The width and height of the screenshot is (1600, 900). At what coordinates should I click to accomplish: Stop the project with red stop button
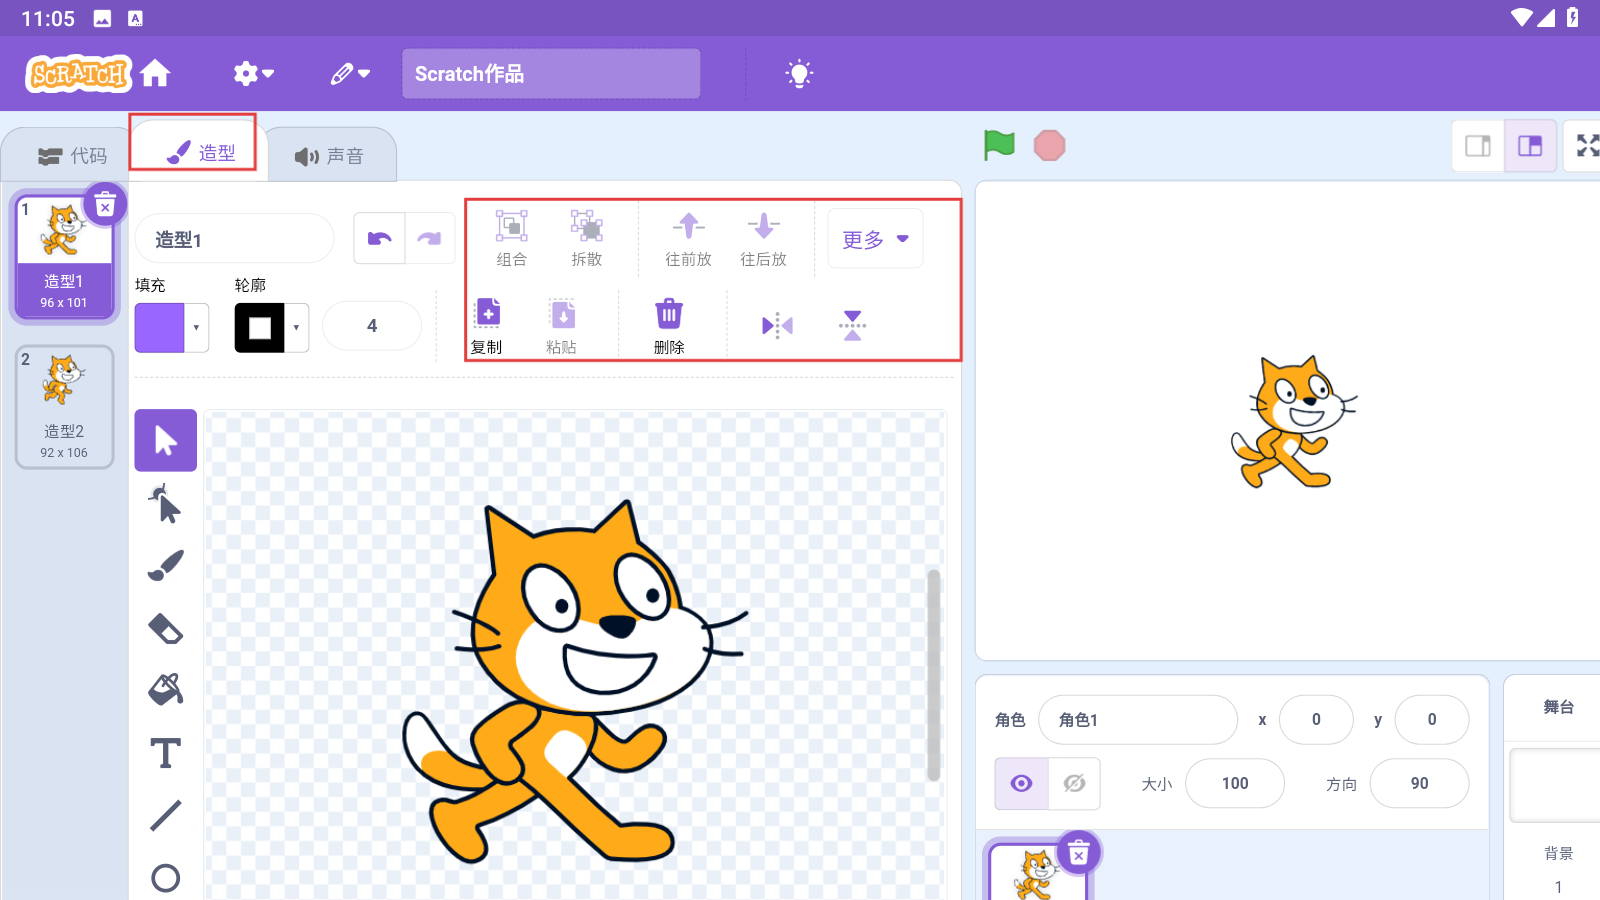pyautogui.click(x=1049, y=146)
